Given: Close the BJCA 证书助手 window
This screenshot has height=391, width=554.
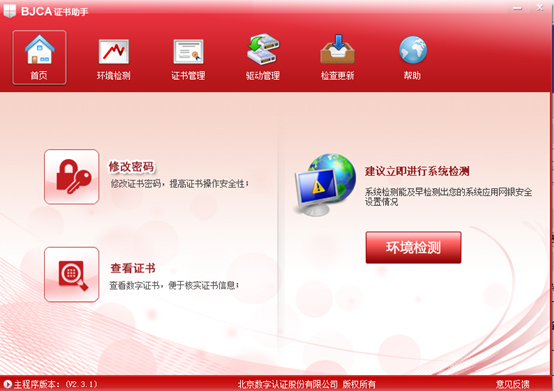Looking at the screenshot, I should point(540,7).
